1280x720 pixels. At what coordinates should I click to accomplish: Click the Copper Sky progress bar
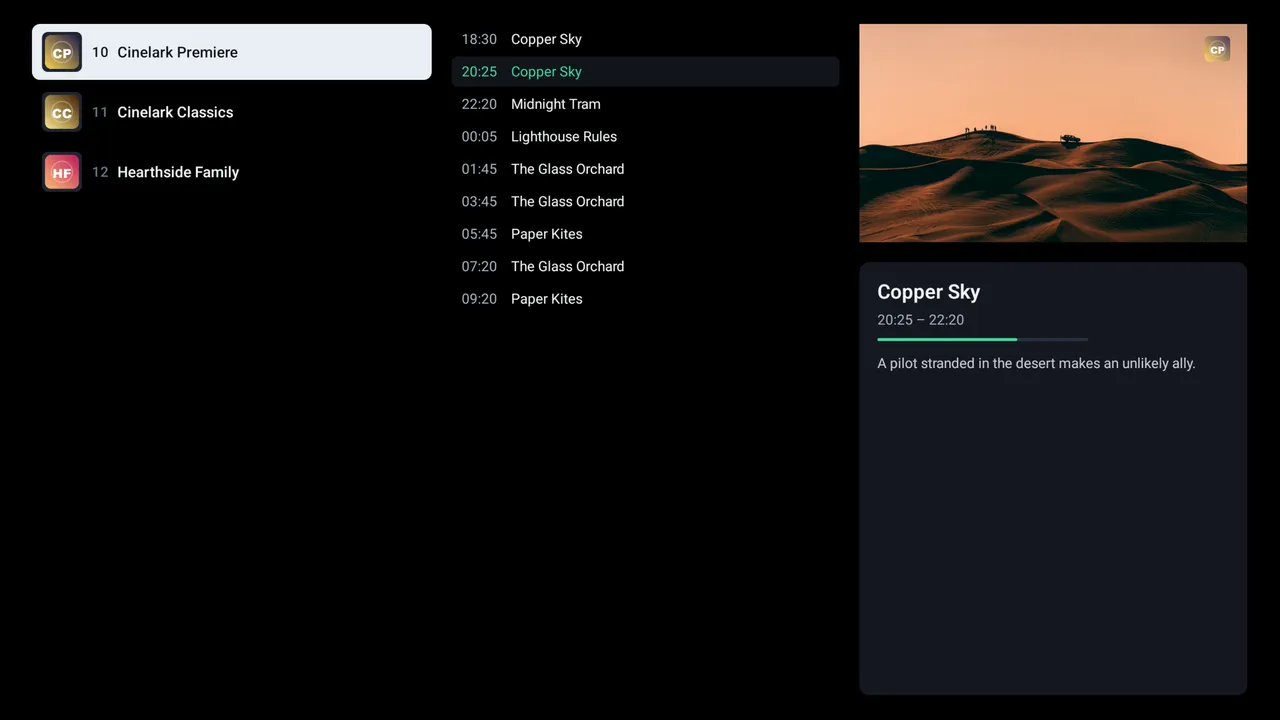point(982,340)
